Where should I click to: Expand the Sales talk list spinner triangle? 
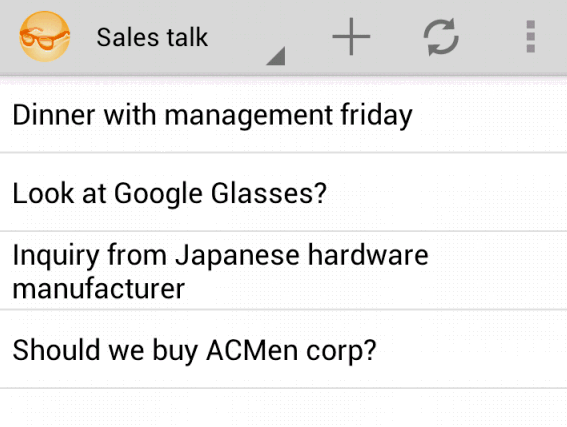(x=276, y=56)
